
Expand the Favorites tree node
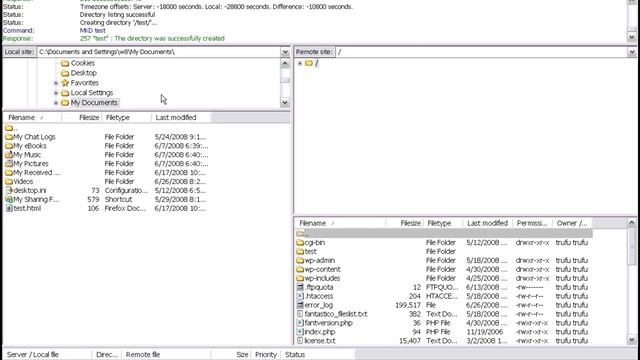[56, 83]
